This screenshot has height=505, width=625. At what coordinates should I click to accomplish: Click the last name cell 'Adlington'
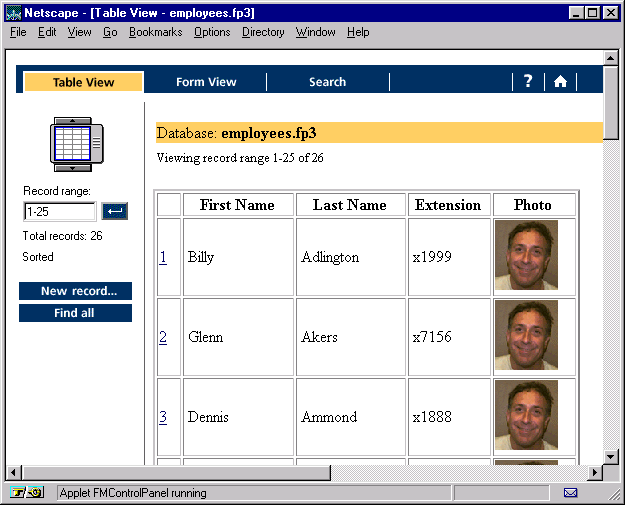click(351, 257)
